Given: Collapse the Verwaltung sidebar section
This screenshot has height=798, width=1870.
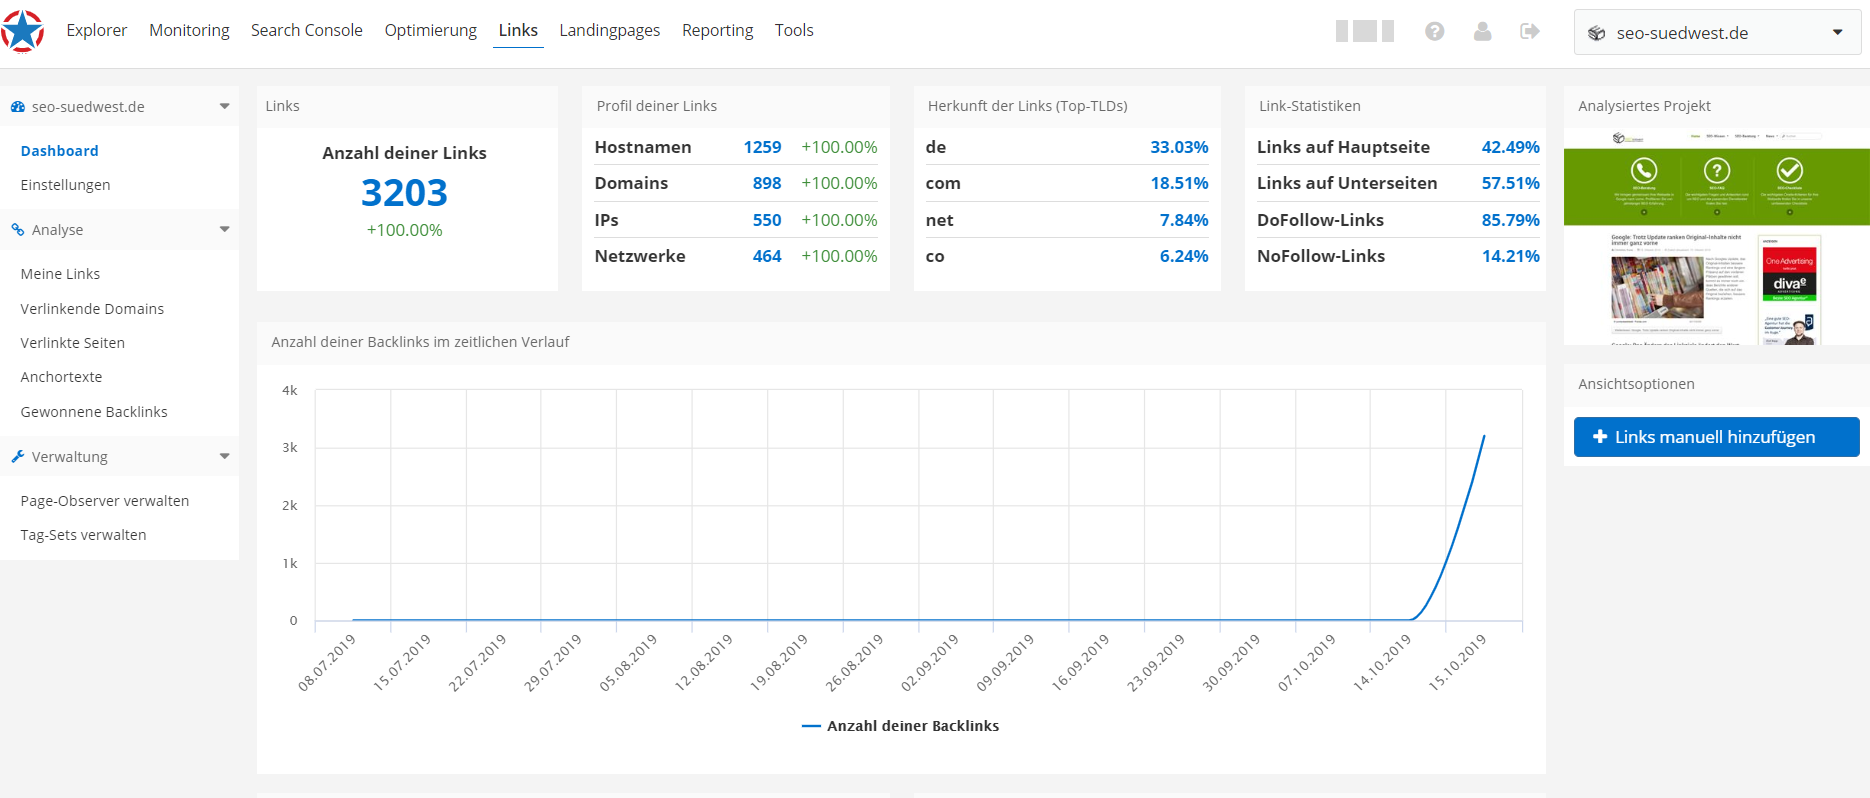Looking at the screenshot, I should pos(224,457).
